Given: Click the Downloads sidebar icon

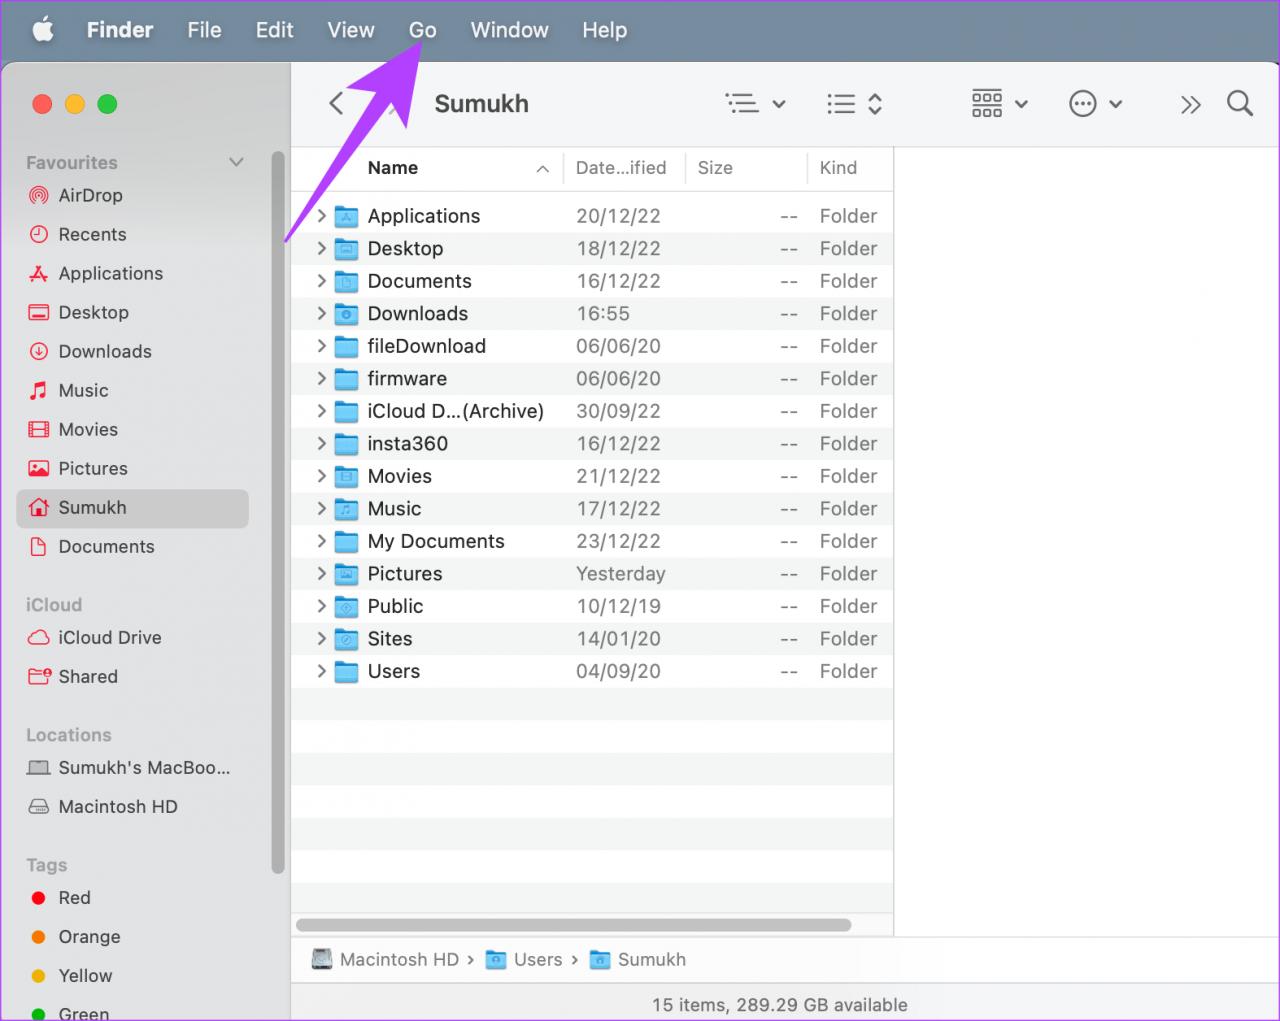Looking at the screenshot, I should point(39,352).
